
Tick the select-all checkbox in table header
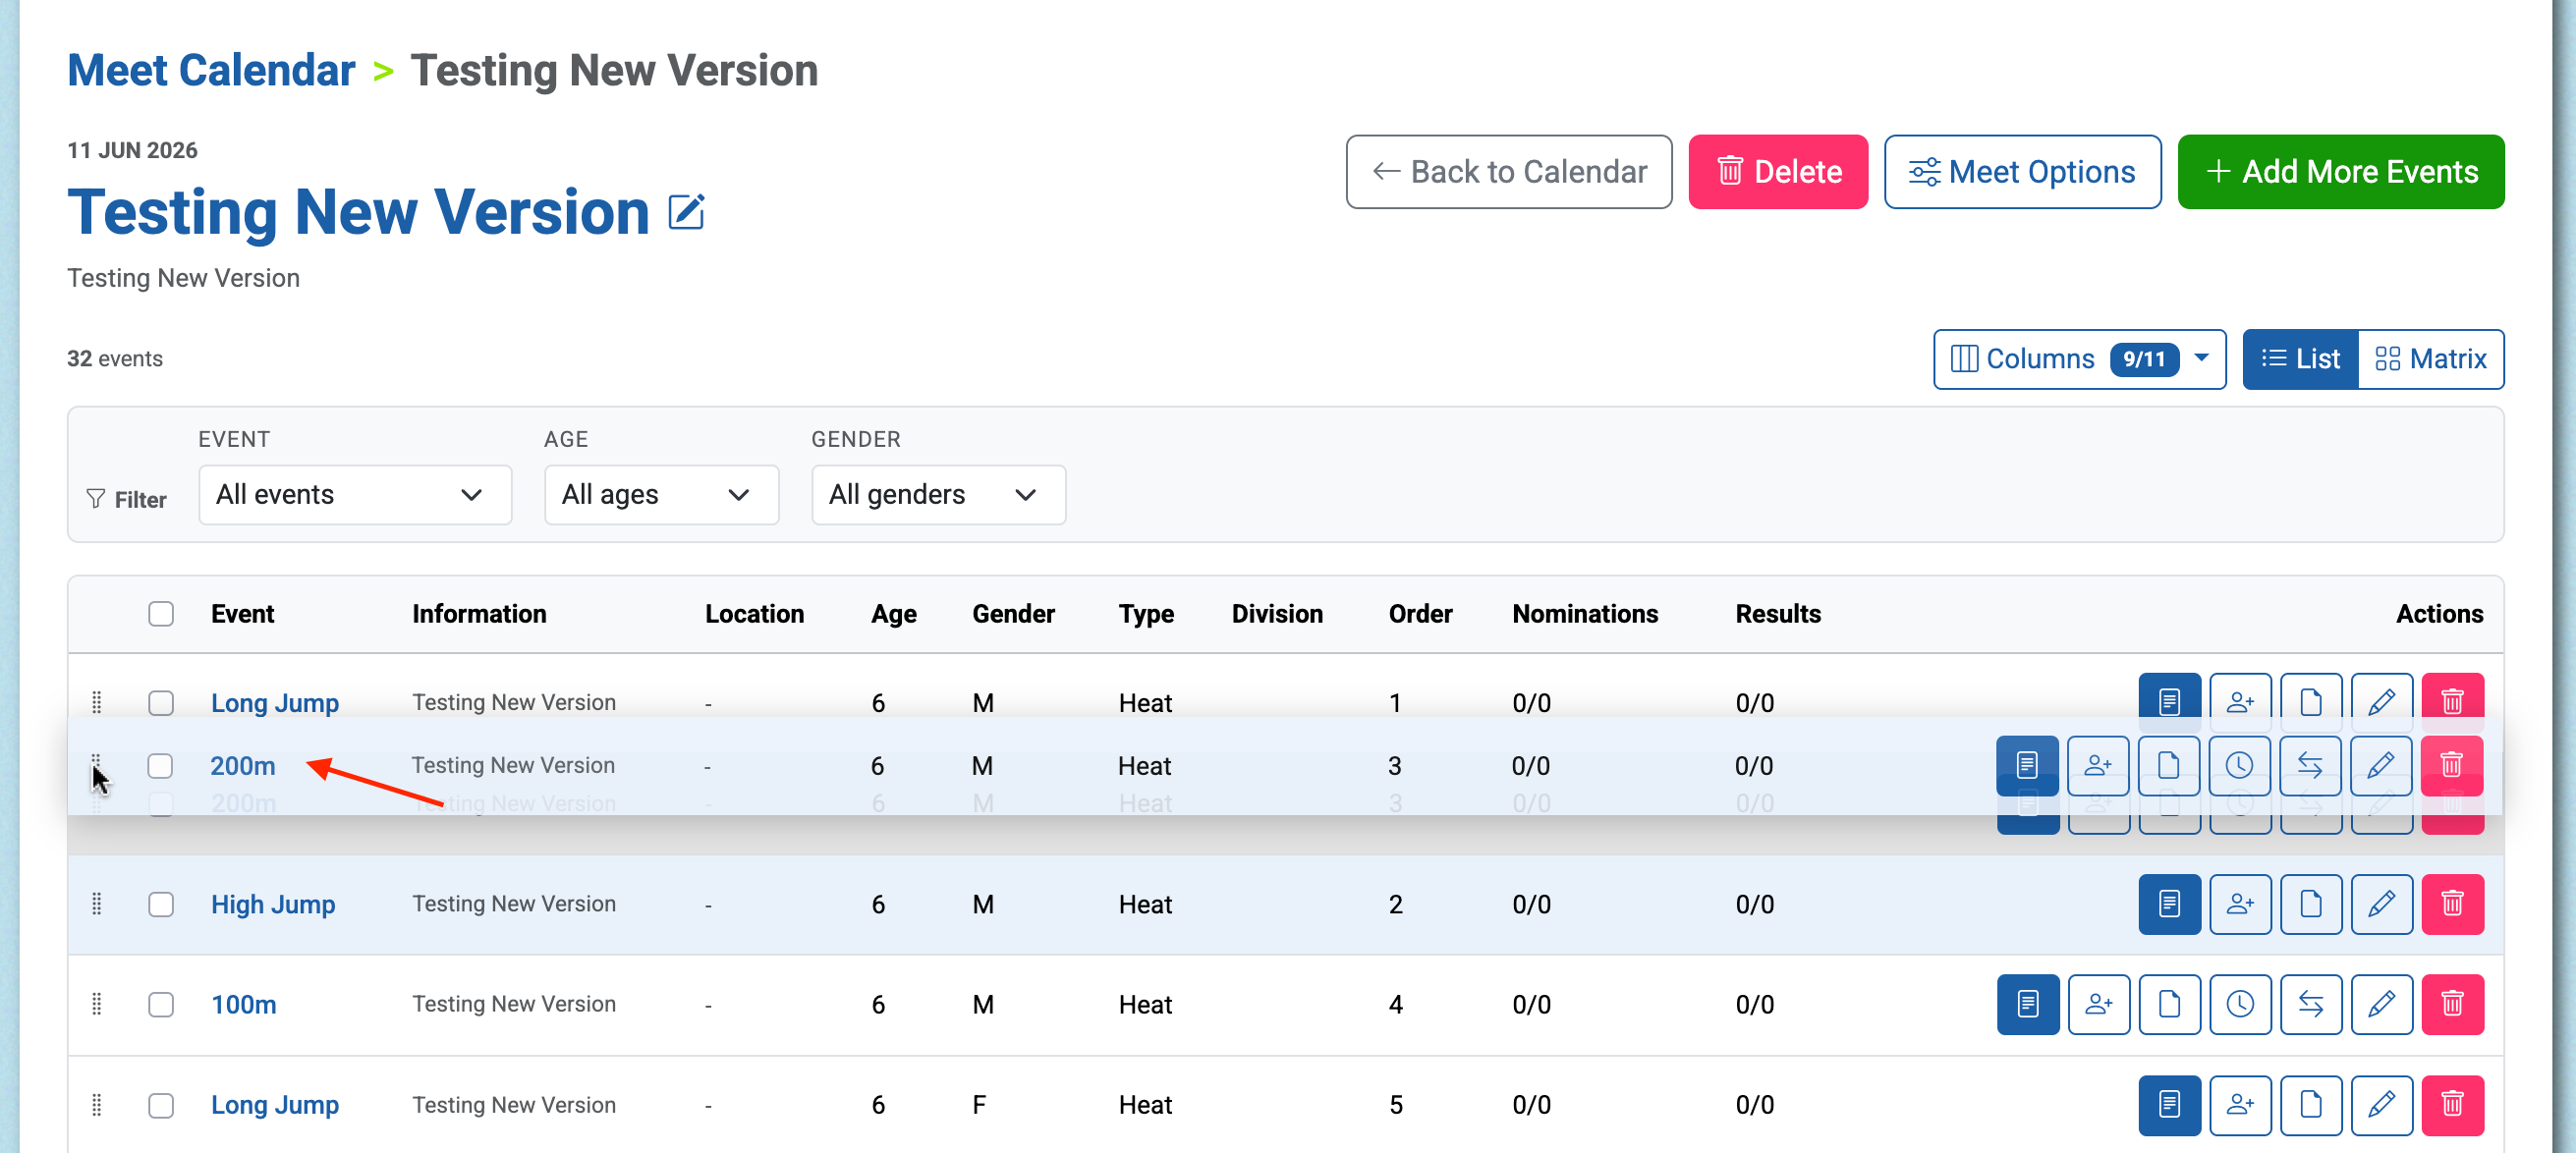coord(161,613)
